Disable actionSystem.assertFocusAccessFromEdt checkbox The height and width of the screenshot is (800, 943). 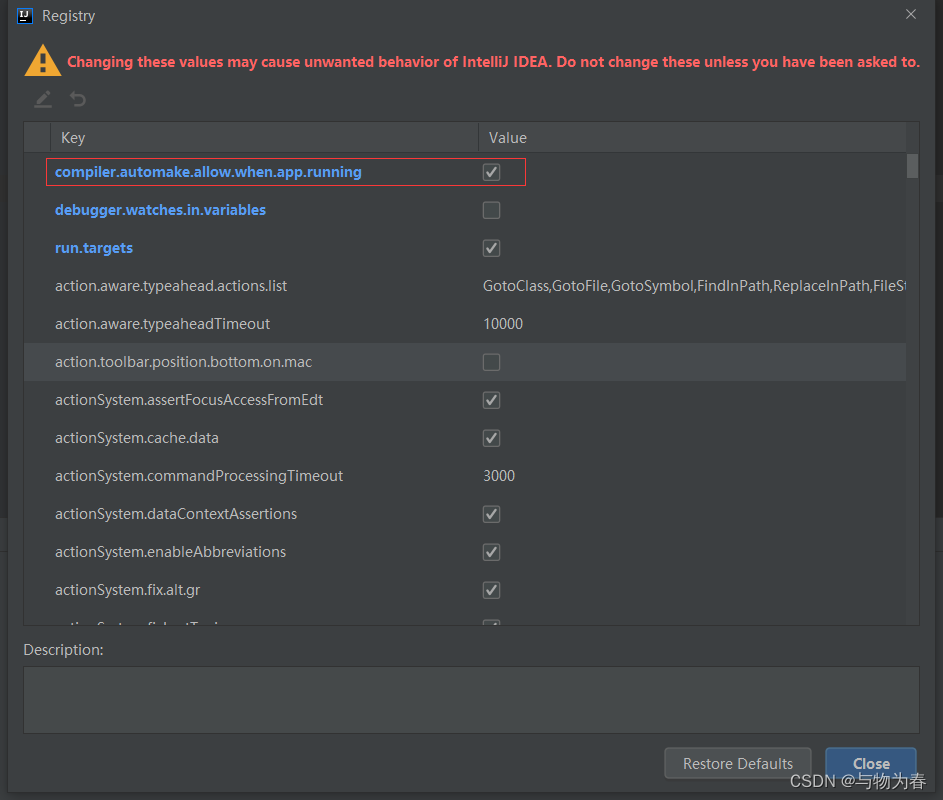tap(491, 399)
